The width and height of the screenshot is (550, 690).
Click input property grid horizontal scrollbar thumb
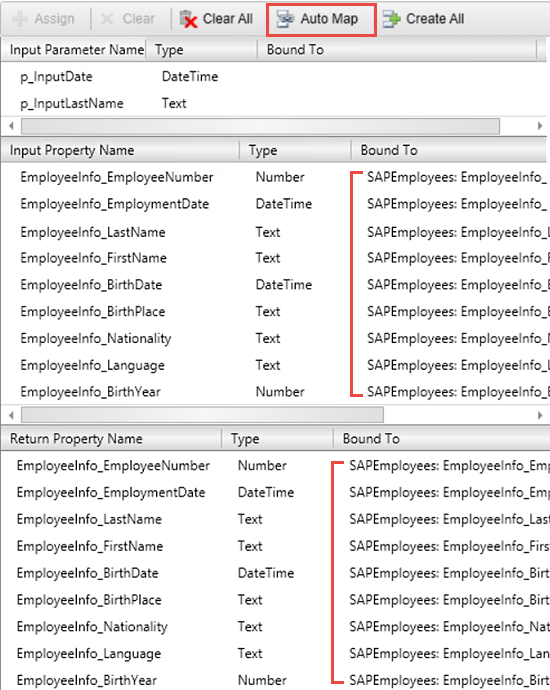202,415
